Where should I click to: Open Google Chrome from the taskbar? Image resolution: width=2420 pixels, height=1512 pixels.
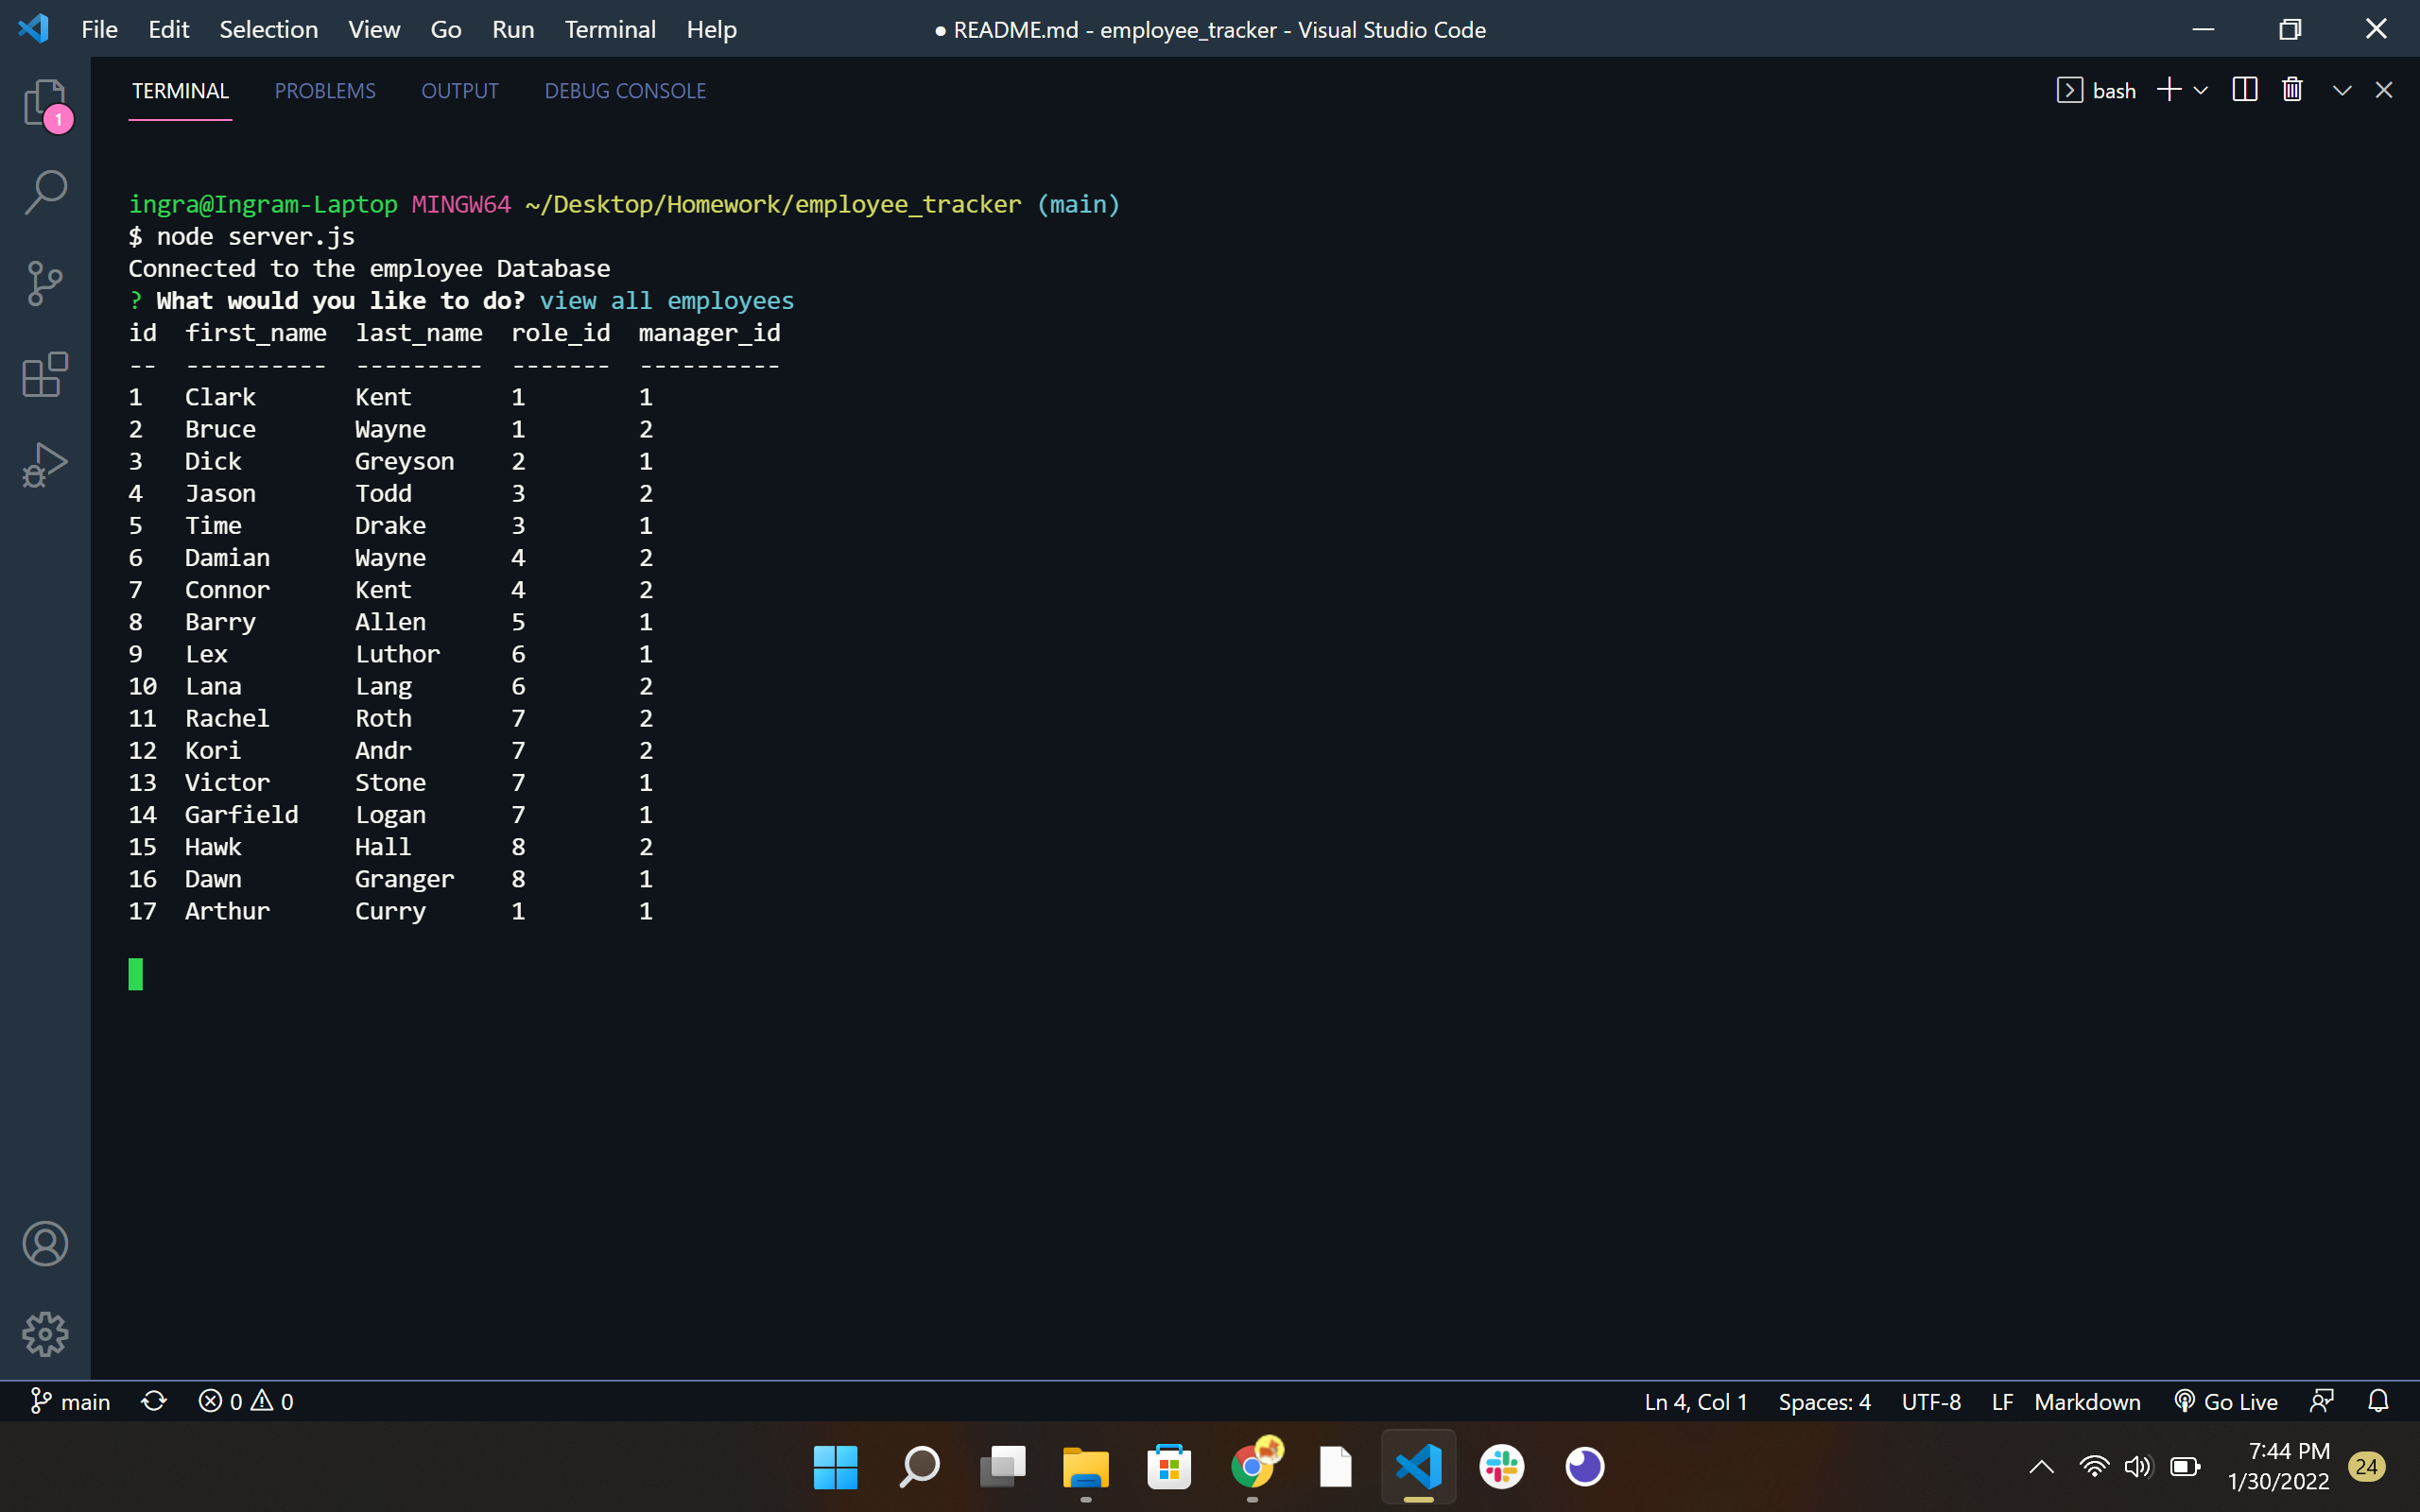coord(1253,1467)
